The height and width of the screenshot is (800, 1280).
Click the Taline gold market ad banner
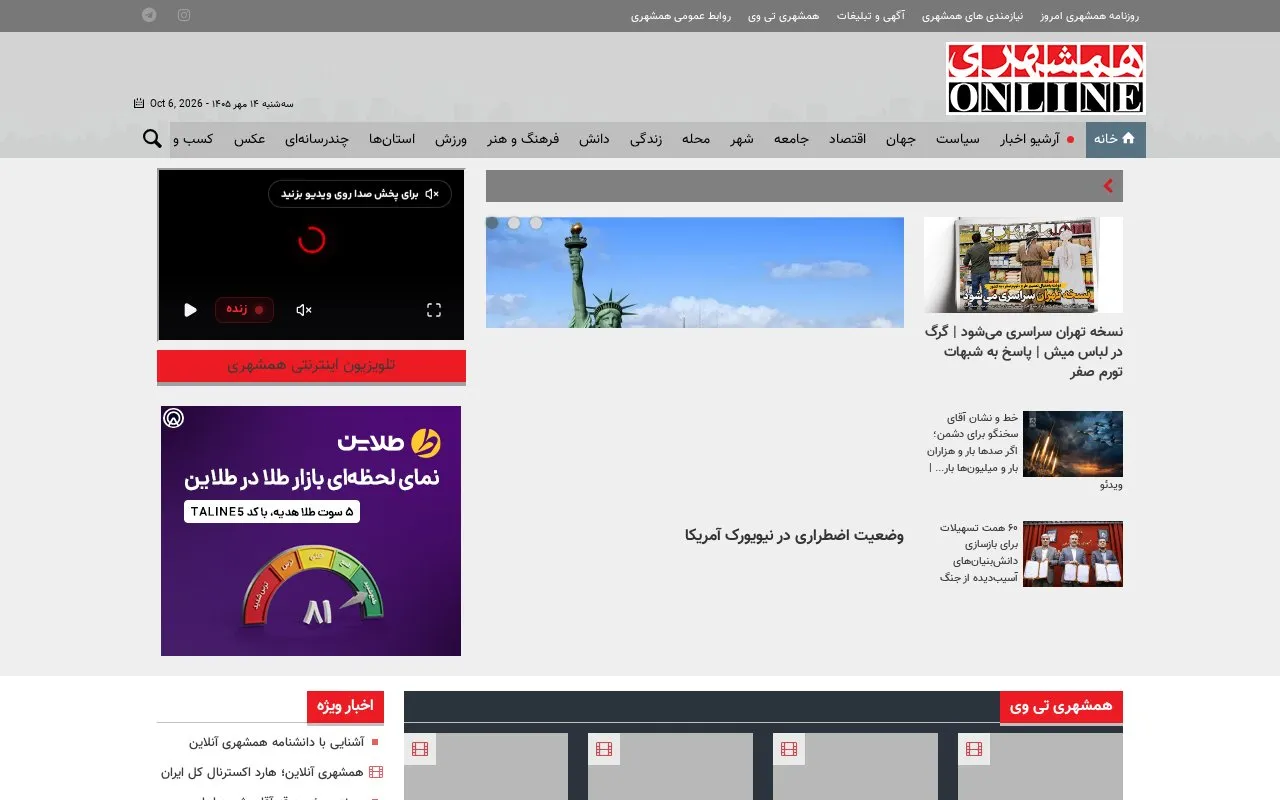[311, 531]
